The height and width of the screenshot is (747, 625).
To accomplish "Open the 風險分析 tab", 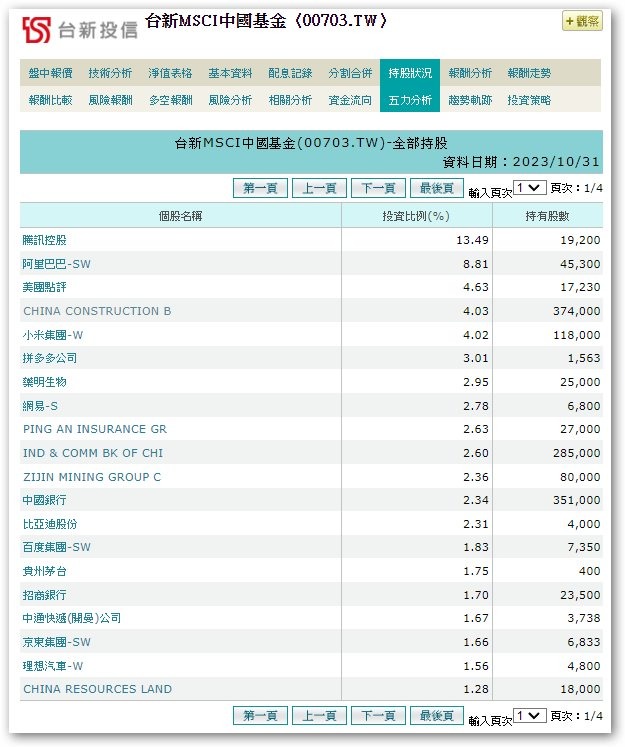I will [230, 100].
